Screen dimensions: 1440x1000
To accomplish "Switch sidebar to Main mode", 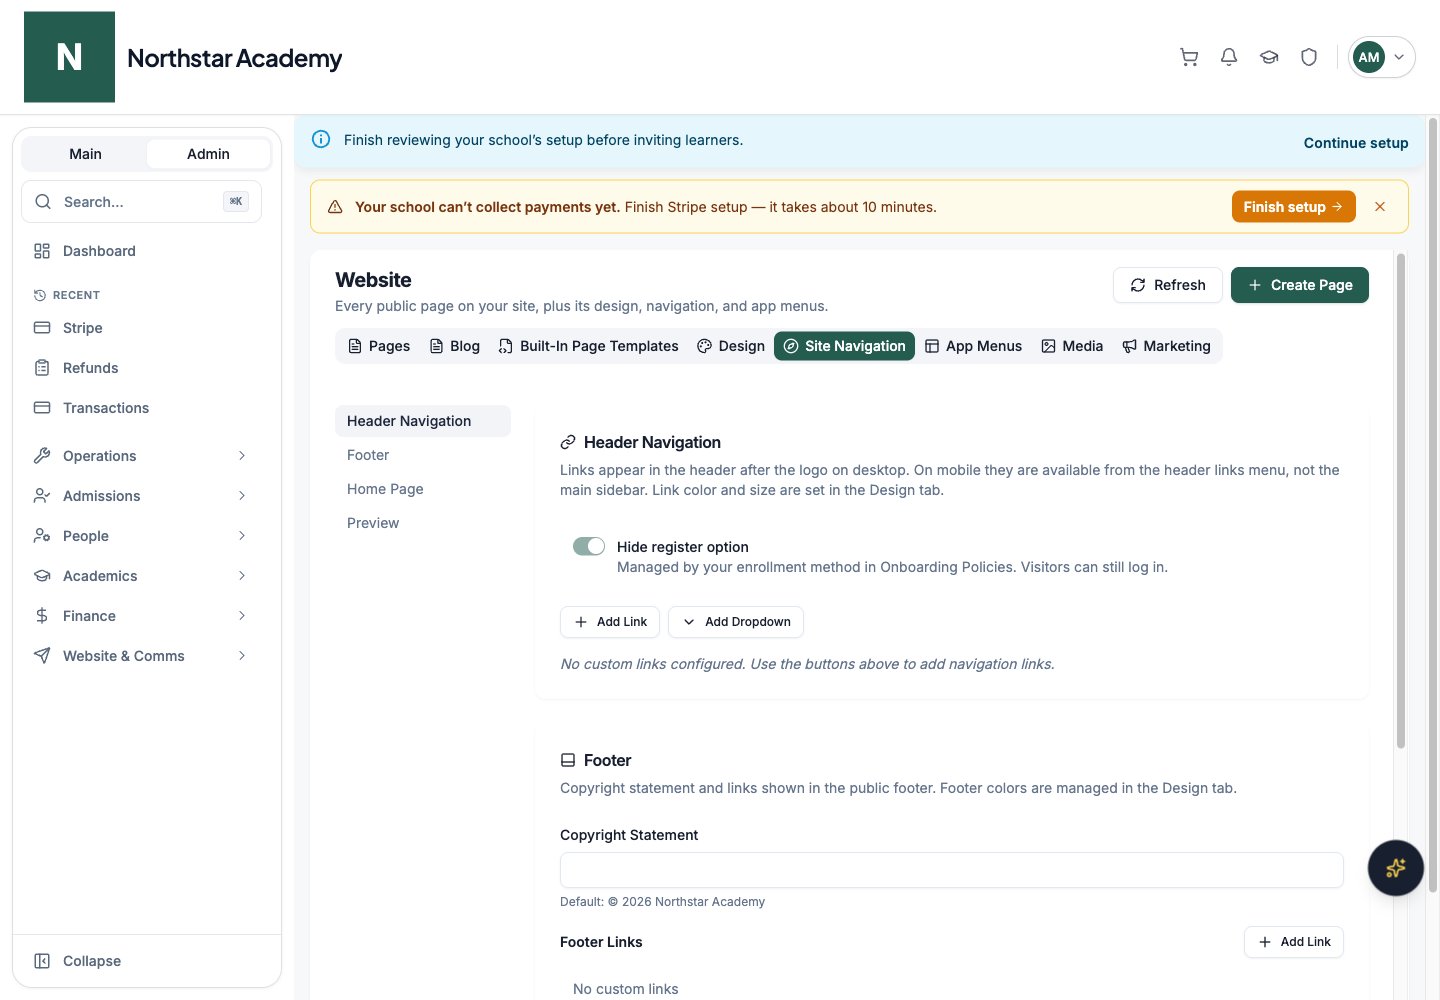I will (85, 154).
